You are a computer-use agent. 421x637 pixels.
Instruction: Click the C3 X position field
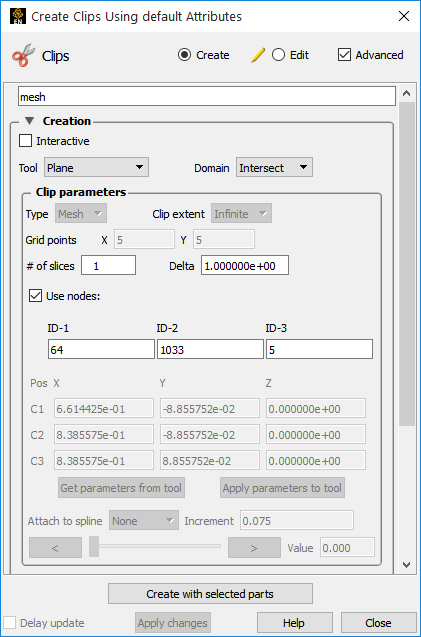coord(104,461)
